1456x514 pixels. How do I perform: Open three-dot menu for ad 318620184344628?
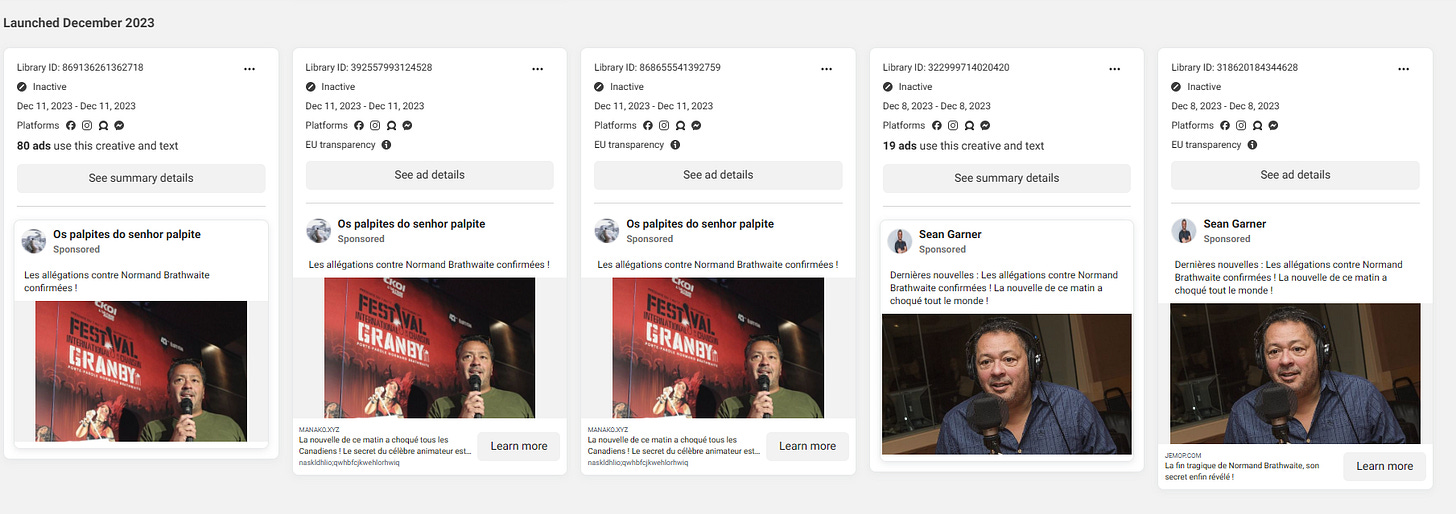(x=1403, y=68)
